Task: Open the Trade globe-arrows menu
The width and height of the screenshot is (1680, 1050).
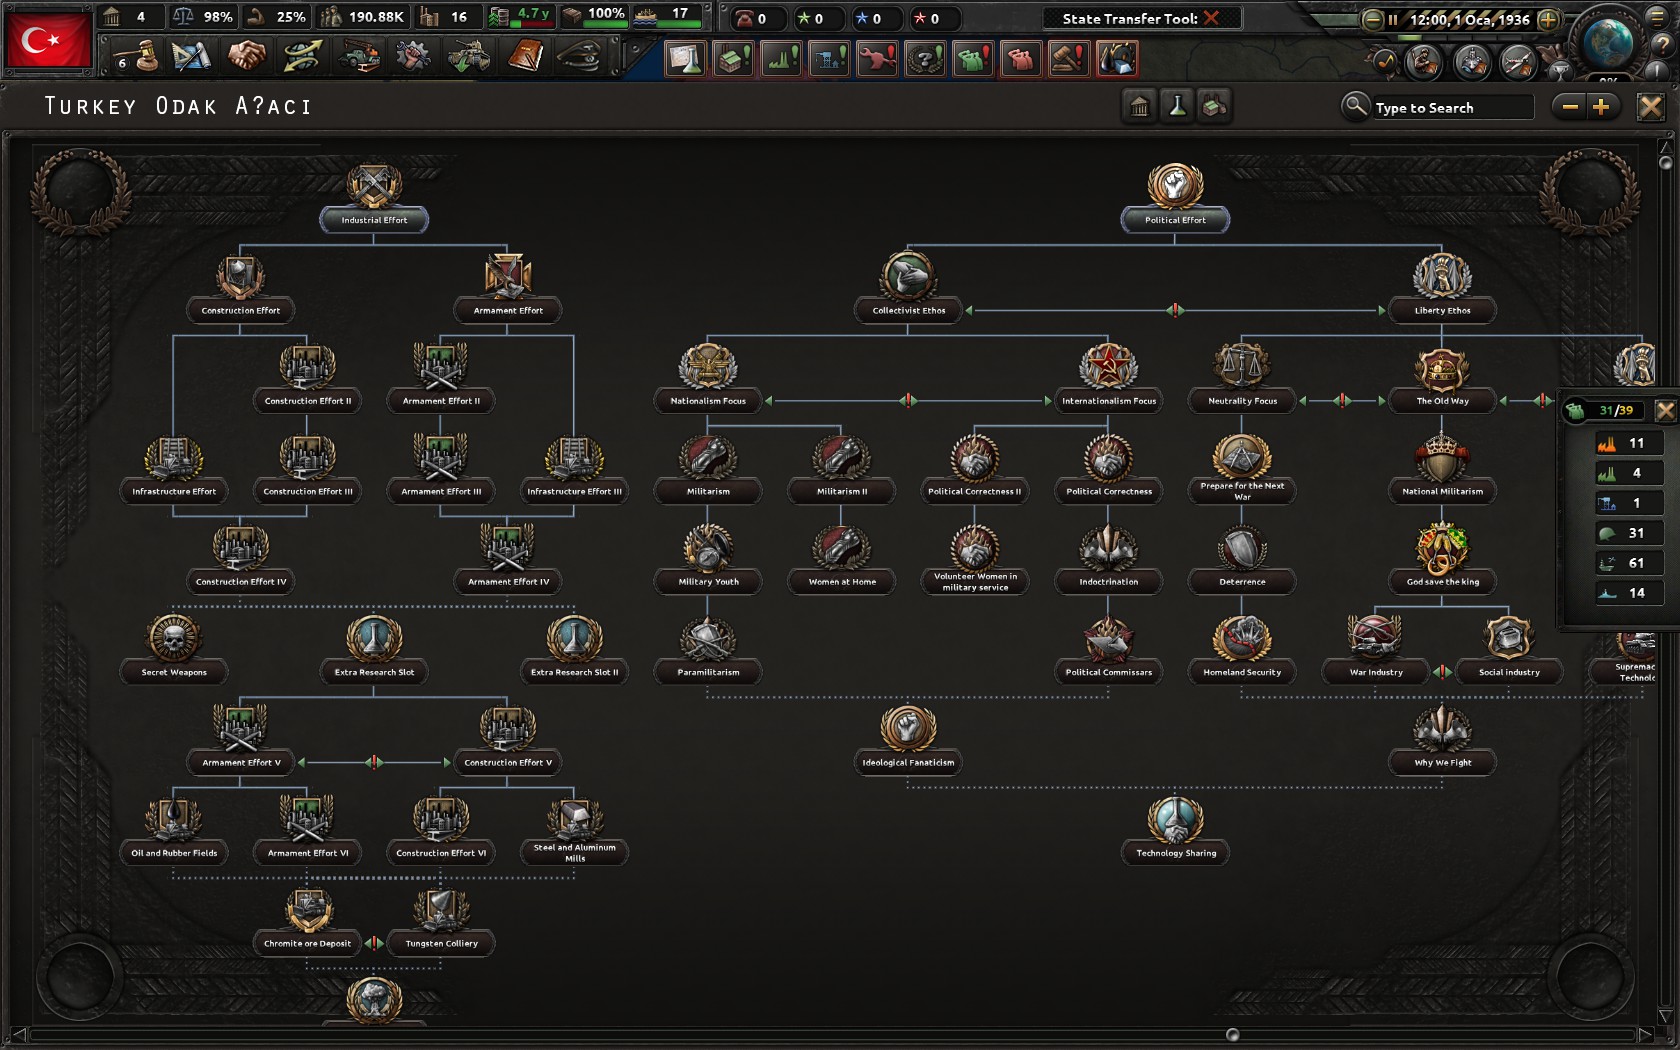Action: (302, 57)
